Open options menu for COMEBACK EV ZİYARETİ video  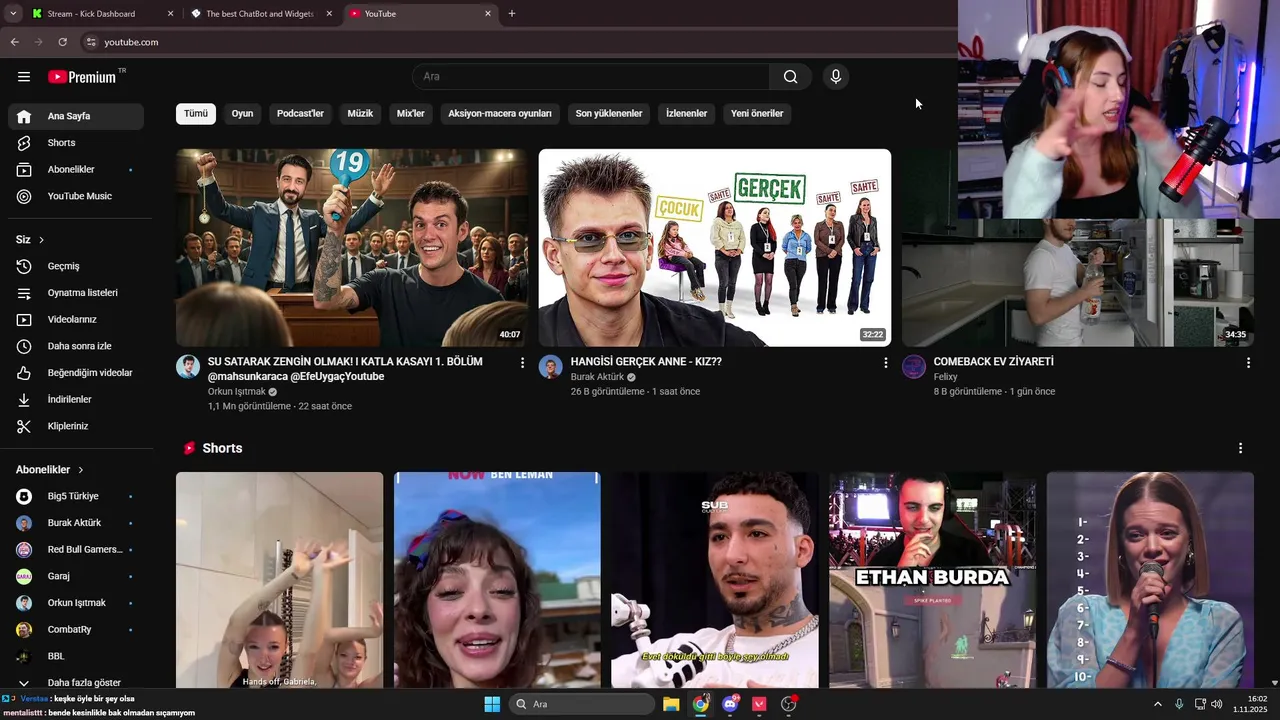pos(1248,363)
